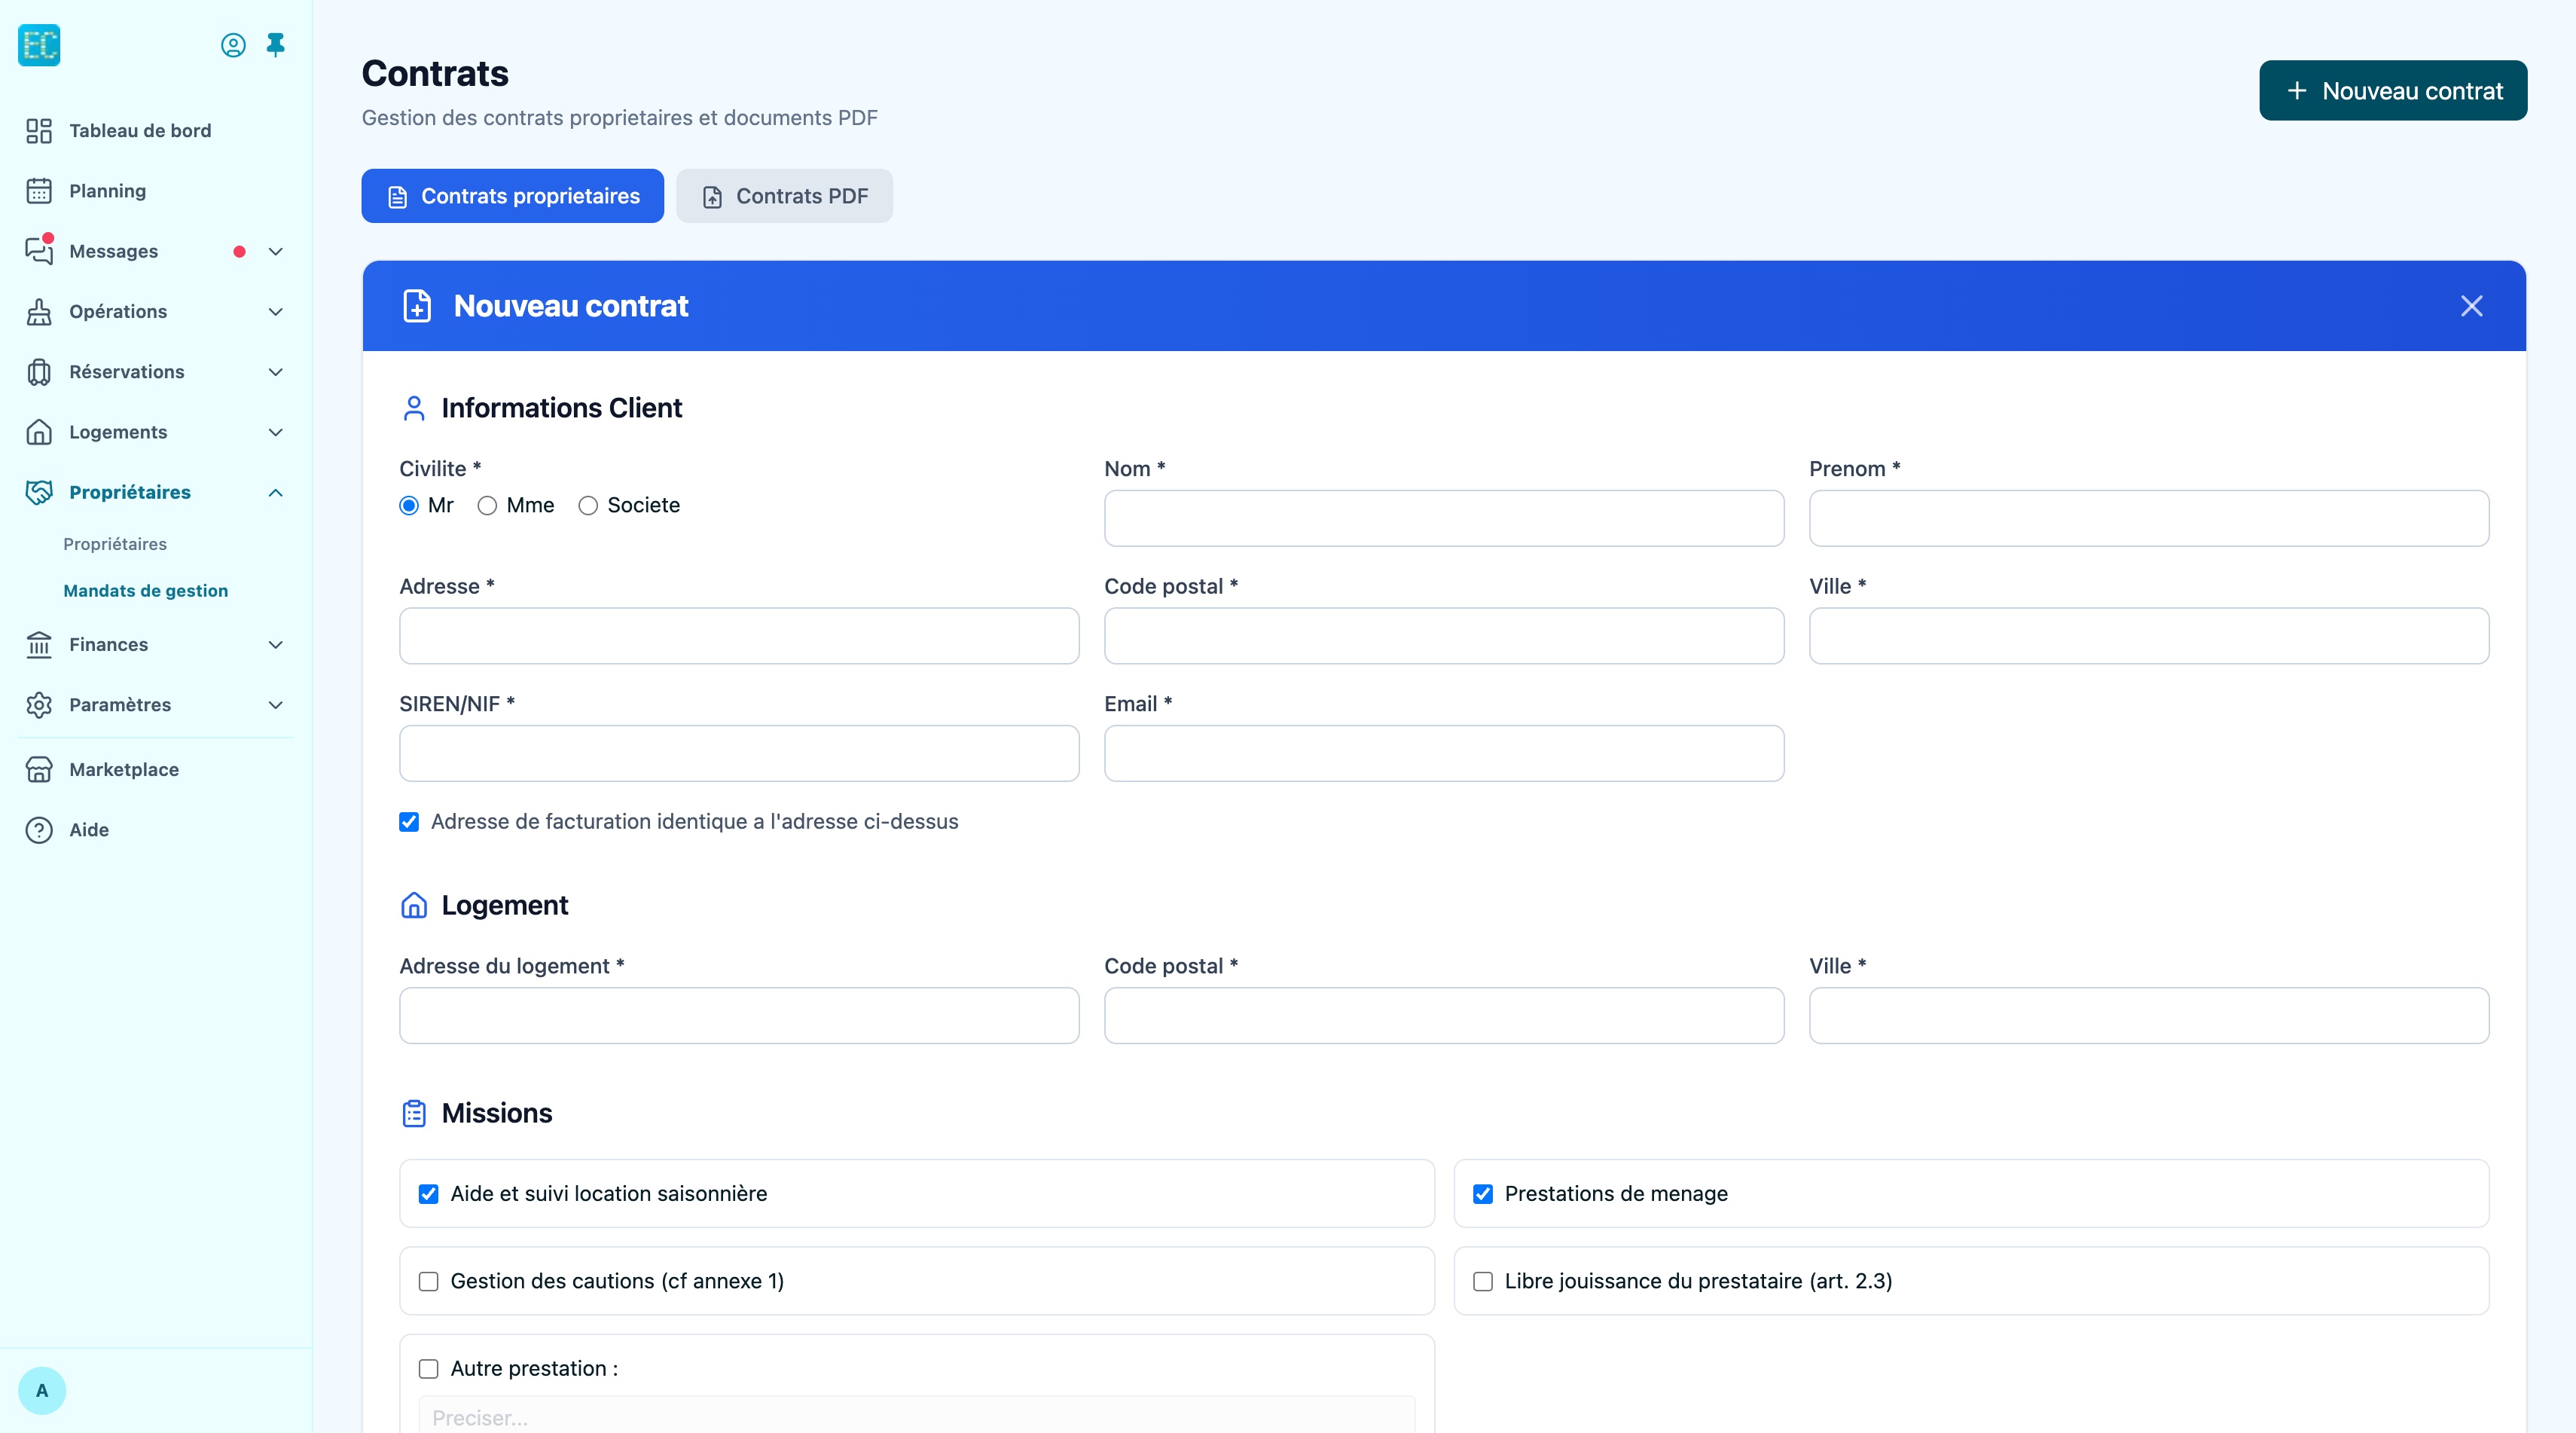The height and width of the screenshot is (1433, 2576).
Task: Expand the Opérations submenu chevron
Action: tap(276, 312)
